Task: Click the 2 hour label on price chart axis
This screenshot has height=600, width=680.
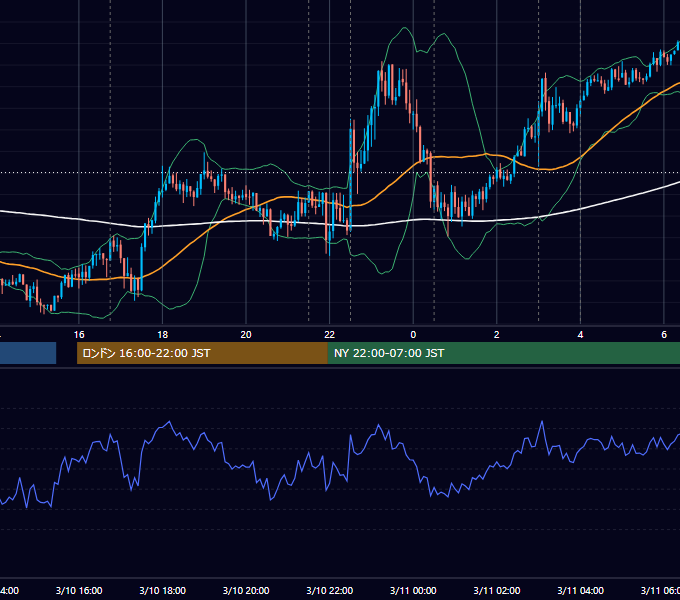Action: [x=497, y=335]
